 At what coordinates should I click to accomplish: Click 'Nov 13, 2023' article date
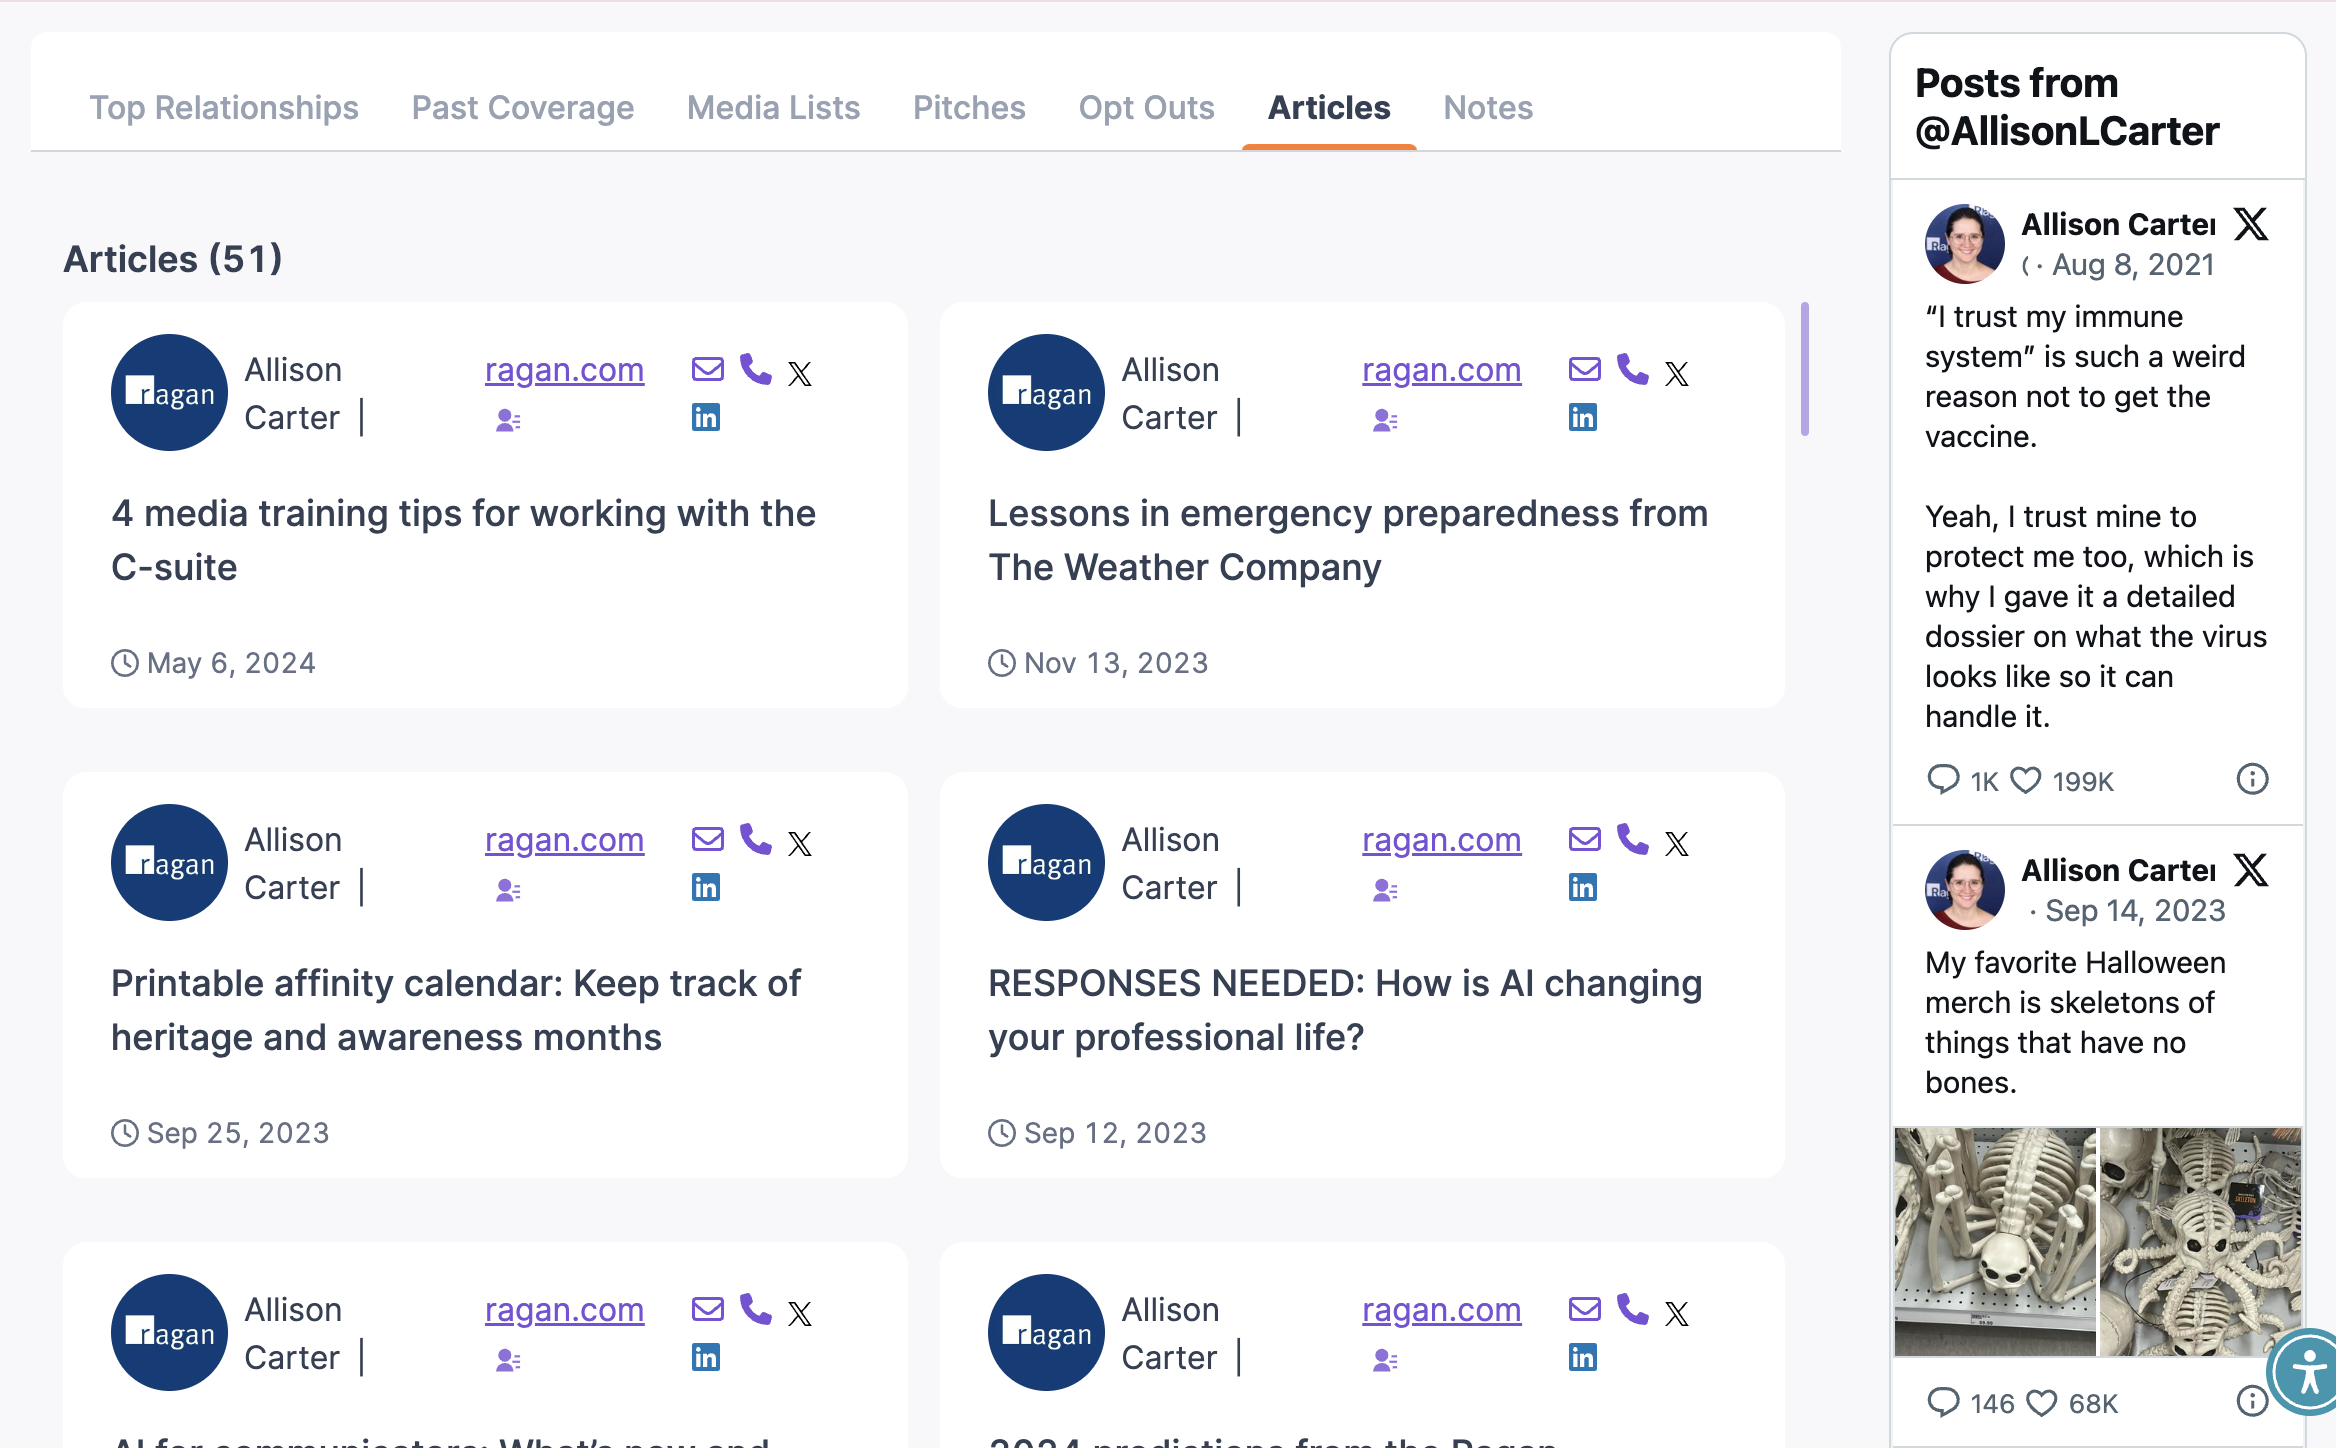click(1116, 663)
